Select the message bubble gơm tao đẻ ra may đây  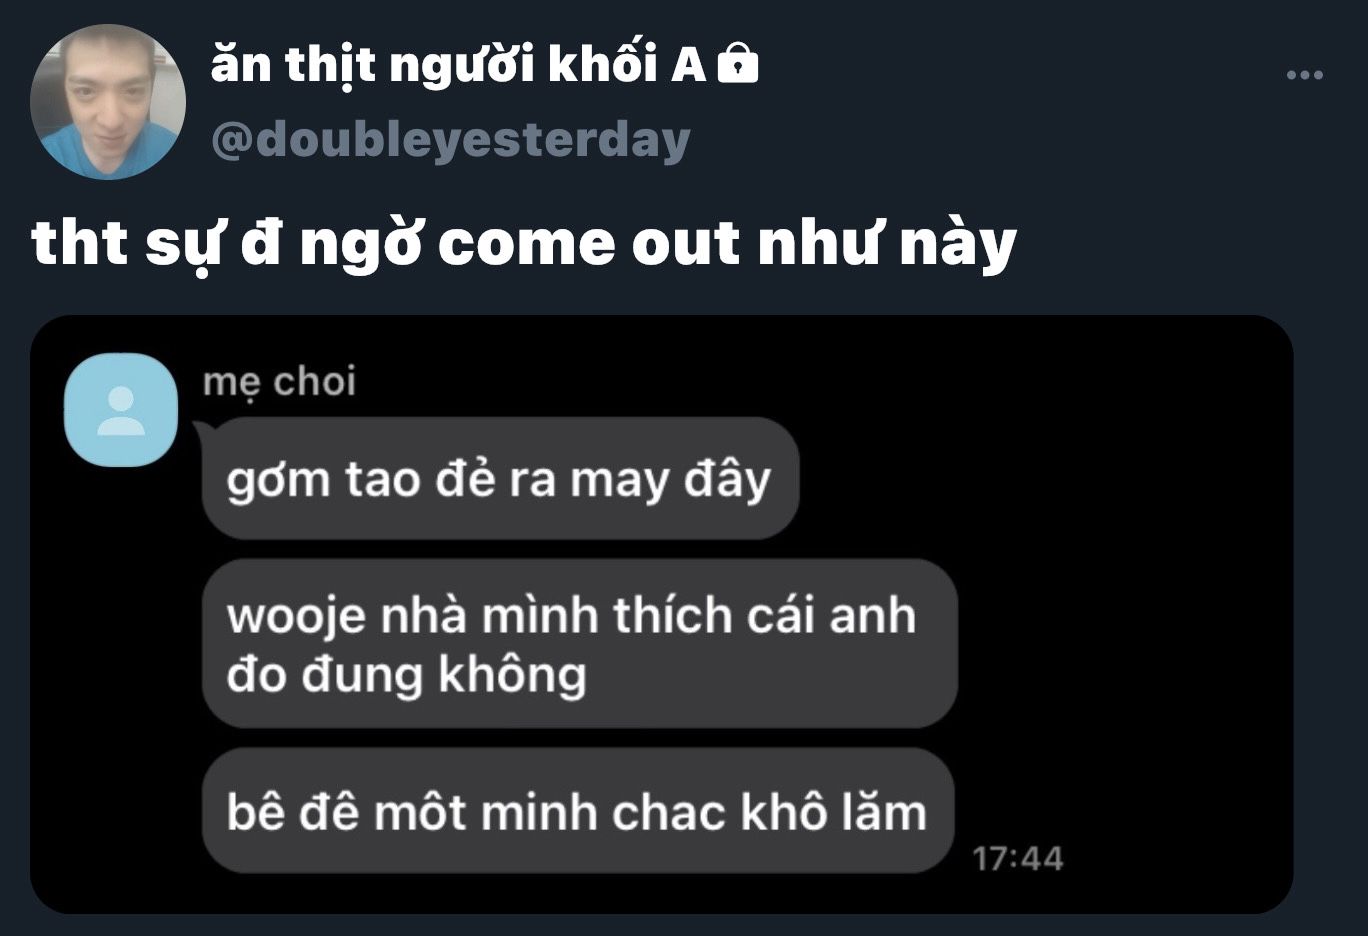(x=500, y=478)
